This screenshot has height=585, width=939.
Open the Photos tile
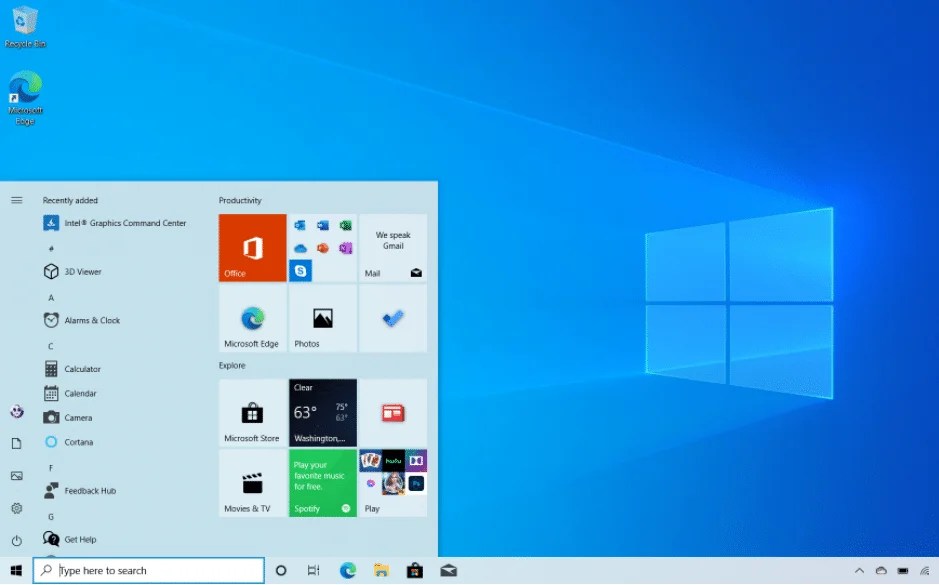(323, 318)
